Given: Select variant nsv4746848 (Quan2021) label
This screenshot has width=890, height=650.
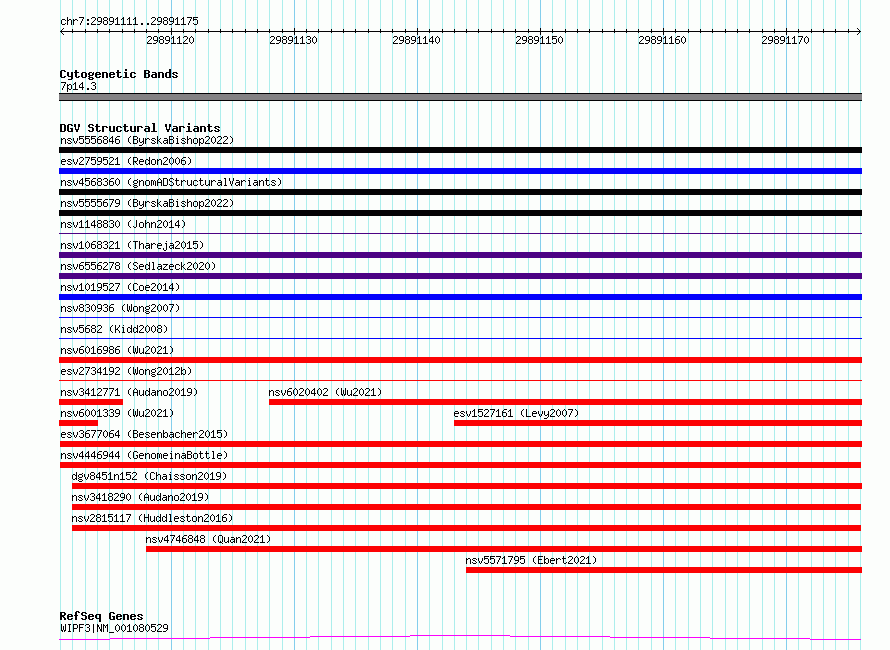Looking at the screenshot, I should point(208,539).
